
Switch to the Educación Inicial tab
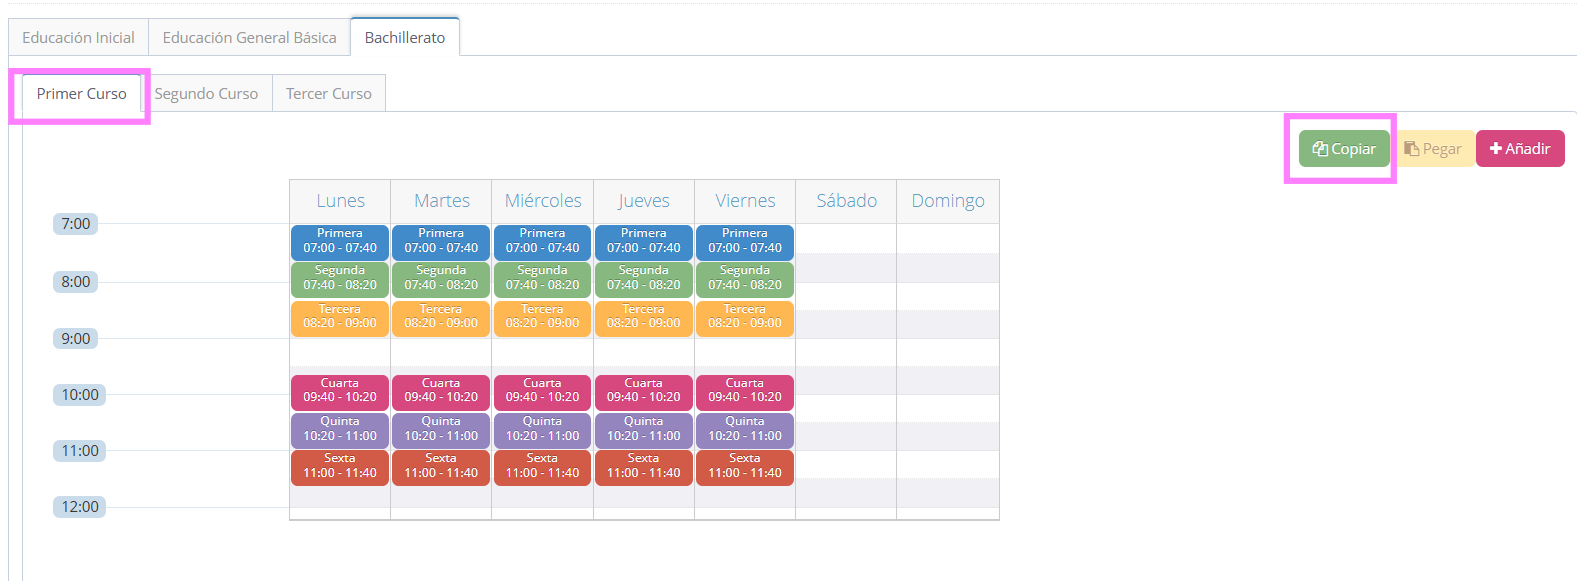tap(78, 37)
